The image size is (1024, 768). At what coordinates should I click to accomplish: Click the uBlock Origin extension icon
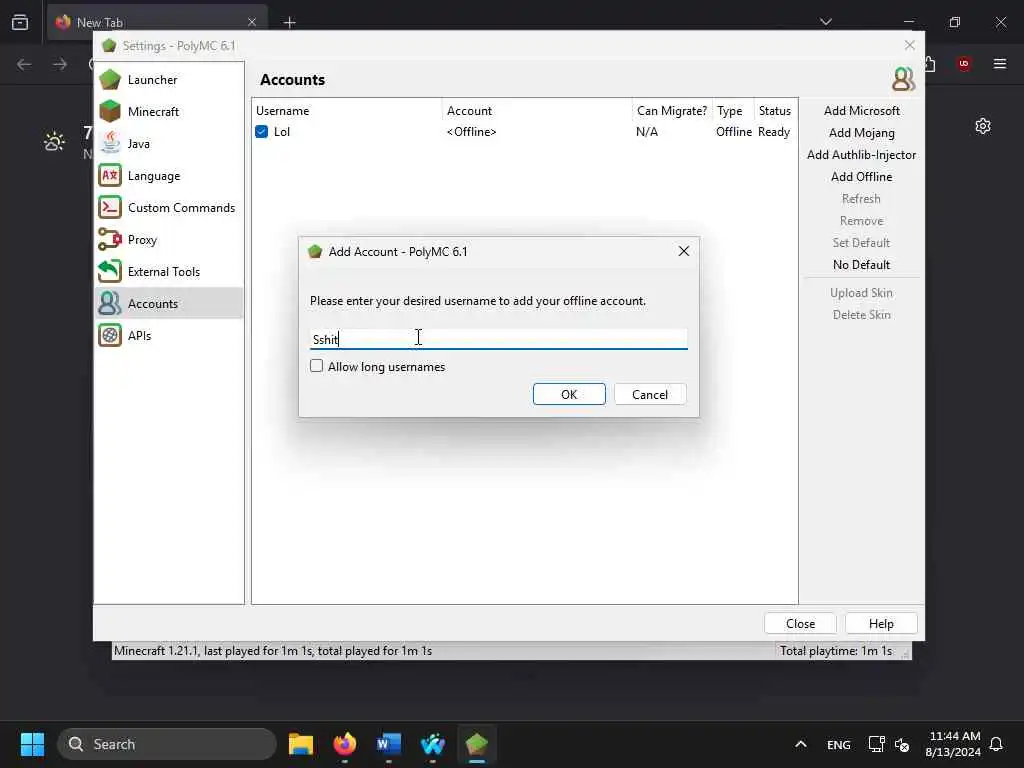[x=963, y=63]
